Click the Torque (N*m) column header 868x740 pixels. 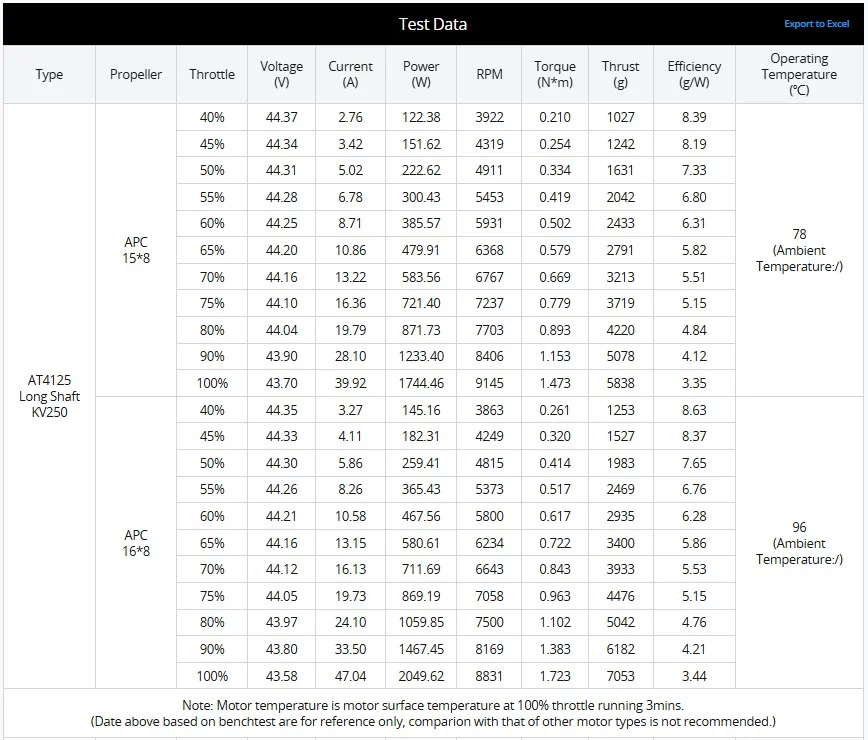click(x=555, y=74)
